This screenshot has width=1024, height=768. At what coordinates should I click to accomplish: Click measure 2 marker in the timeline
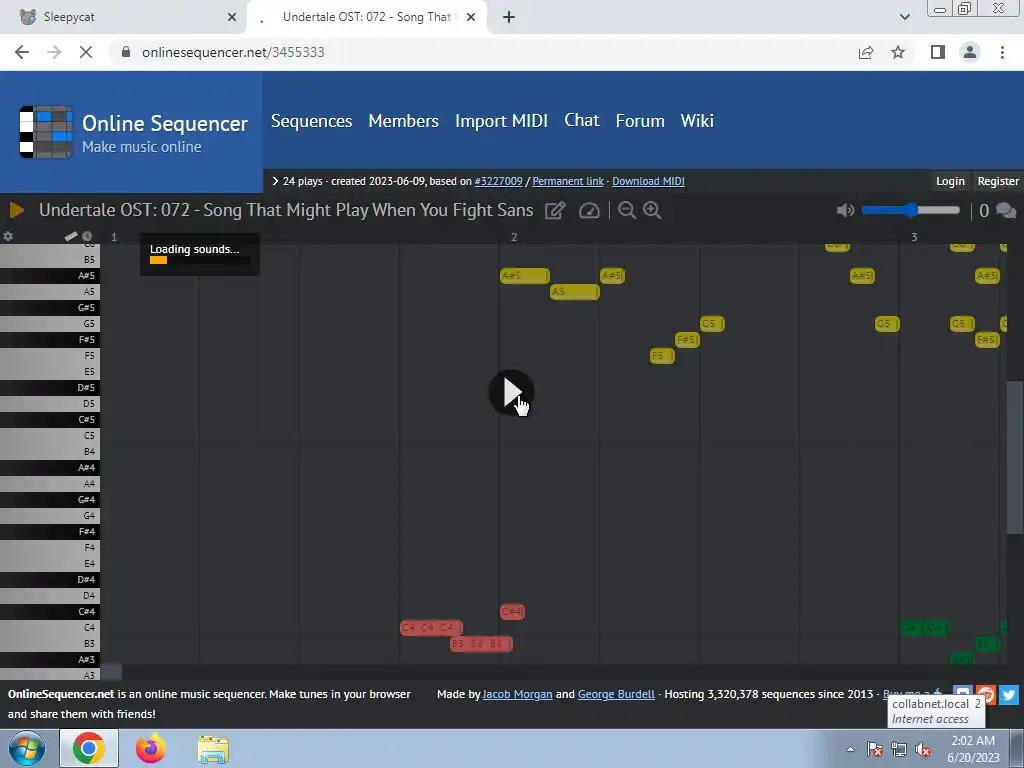(x=514, y=237)
